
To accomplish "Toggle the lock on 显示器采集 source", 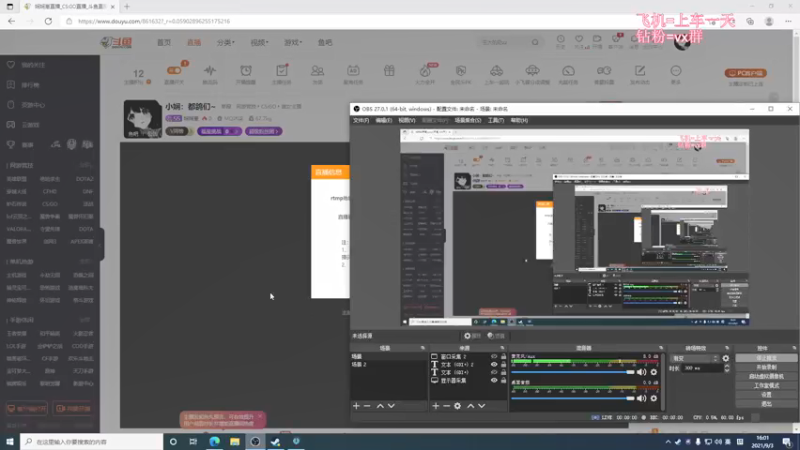I will [503, 380].
